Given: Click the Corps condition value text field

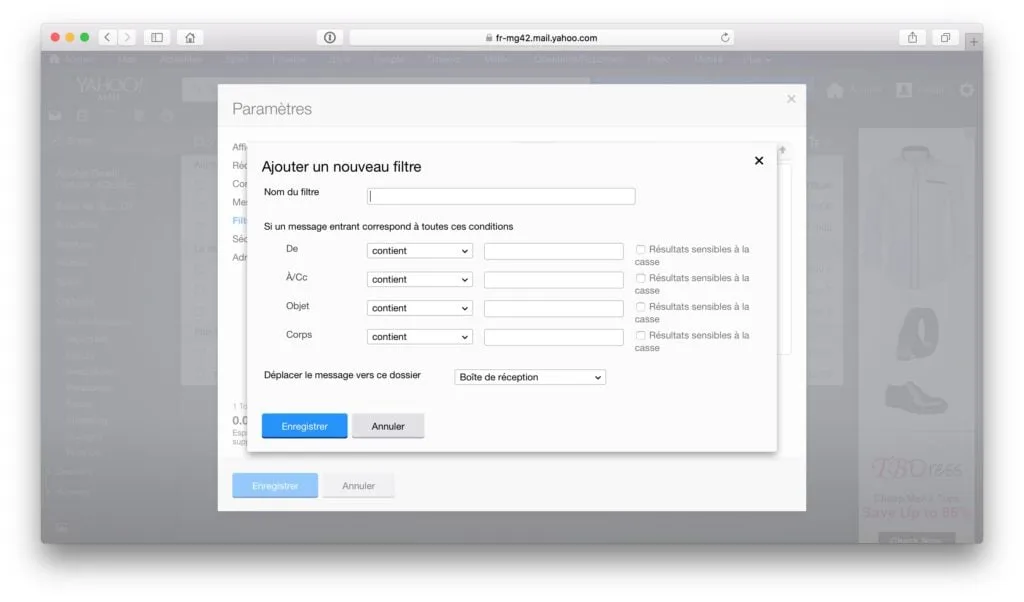Looking at the screenshot, I should (x=553, y=337).
